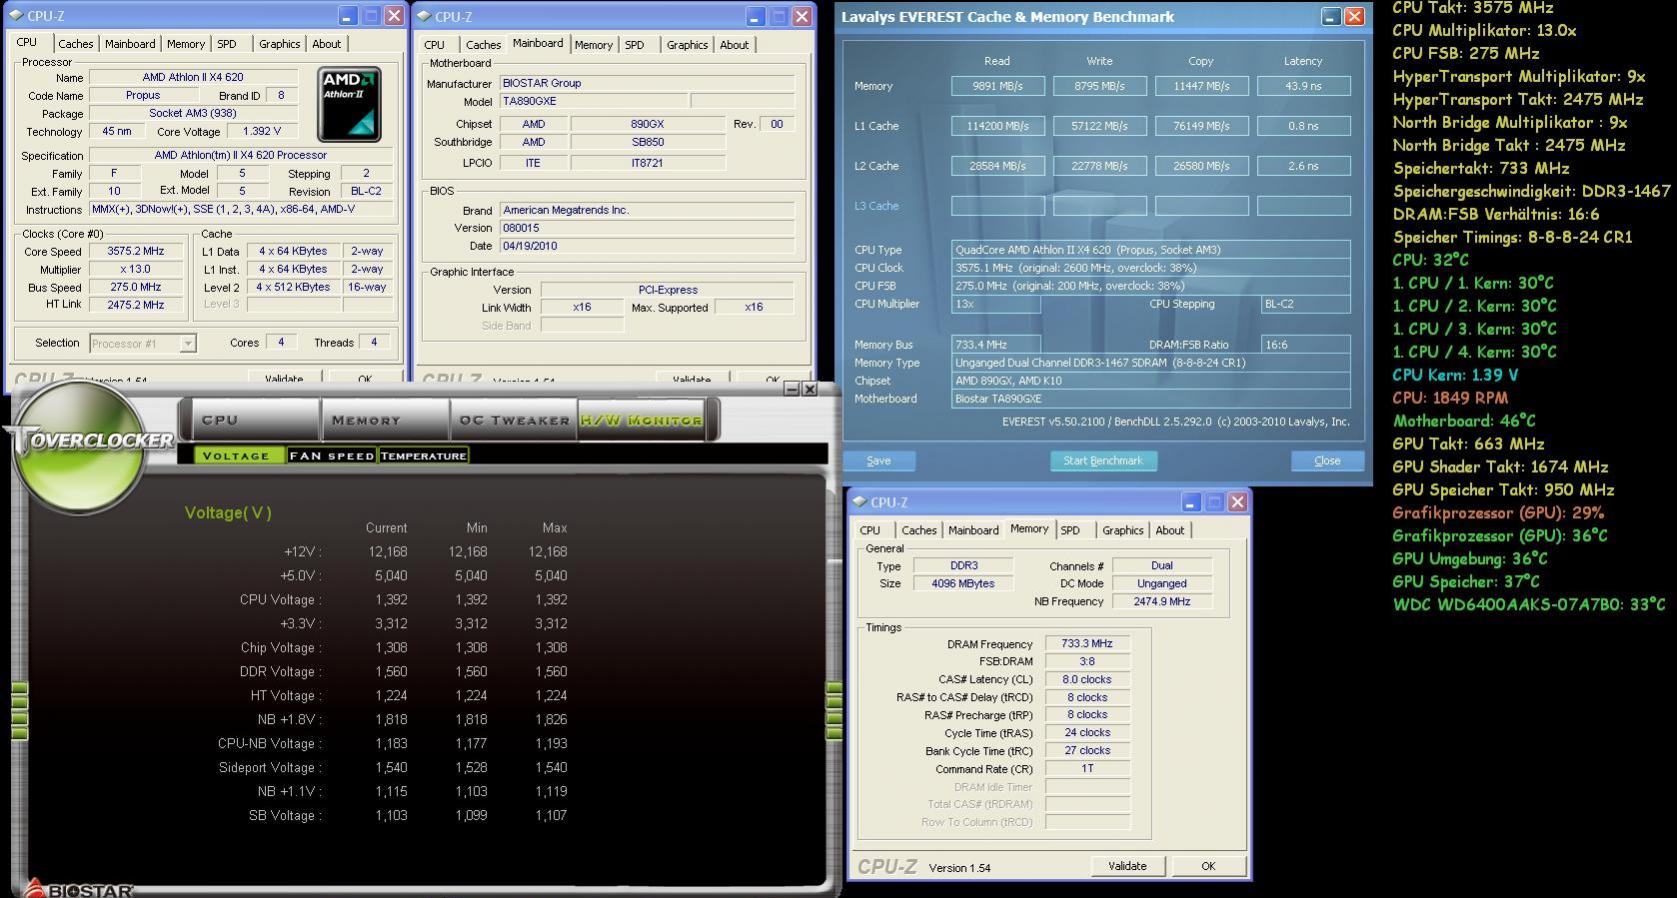Click Validate in the Memory CPU-Z window
This screenshot has height=898, width=1677.
tap(1127, 866)
